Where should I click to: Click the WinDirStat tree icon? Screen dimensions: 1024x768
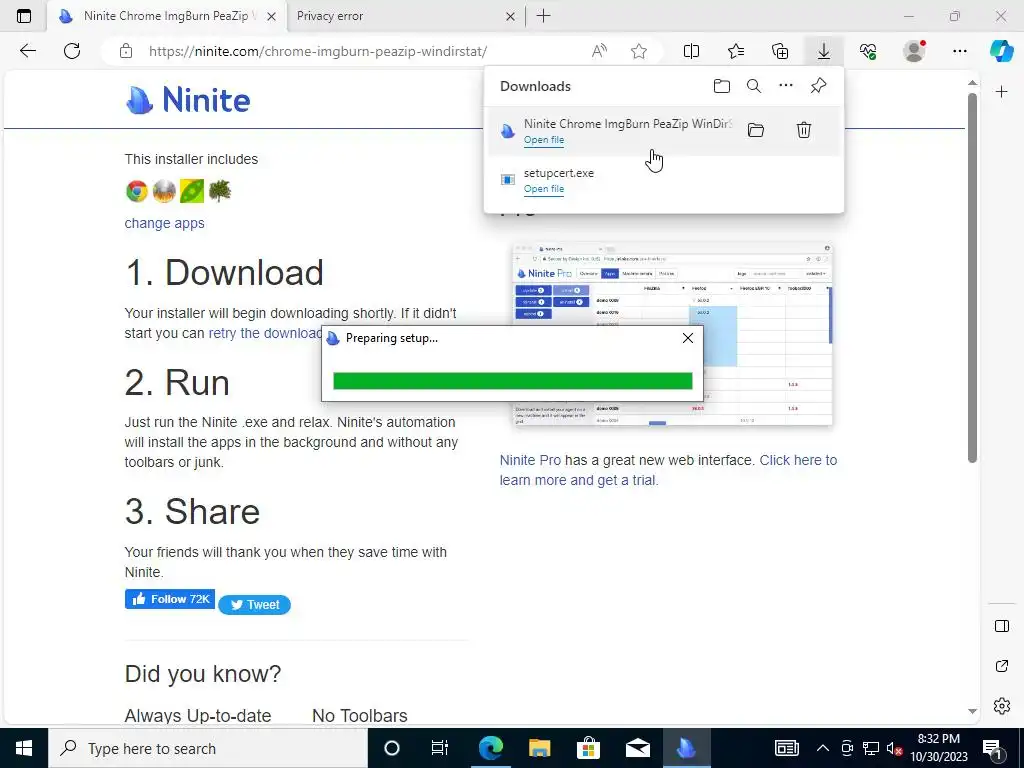click(220, 191)
